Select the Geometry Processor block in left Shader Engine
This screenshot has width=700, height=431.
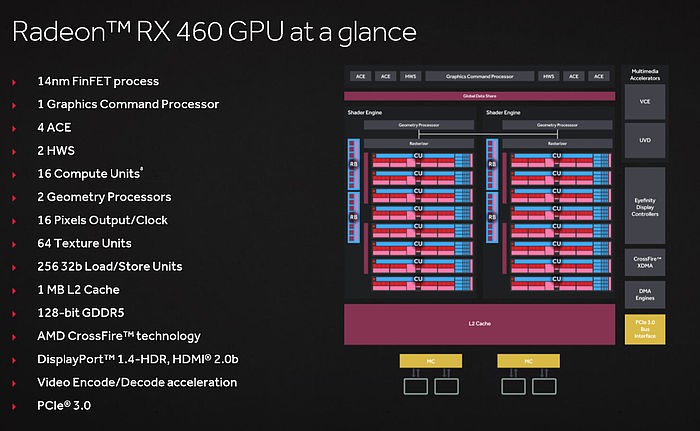419,125
